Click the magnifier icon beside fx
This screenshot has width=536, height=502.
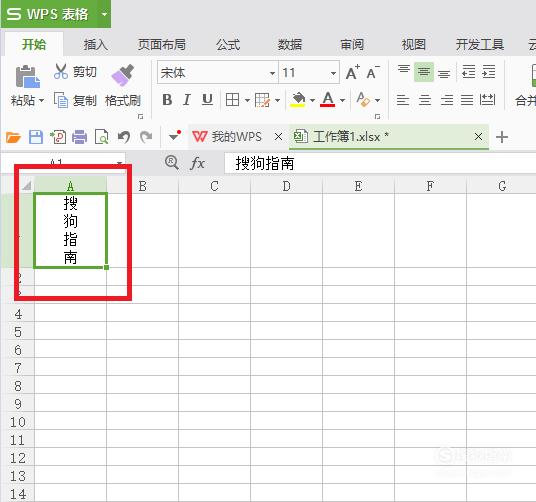[x=172, y=163]
